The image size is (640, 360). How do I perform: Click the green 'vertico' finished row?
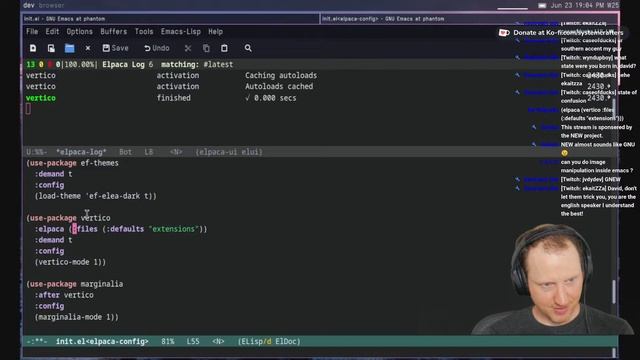click(x=41, y=98)
